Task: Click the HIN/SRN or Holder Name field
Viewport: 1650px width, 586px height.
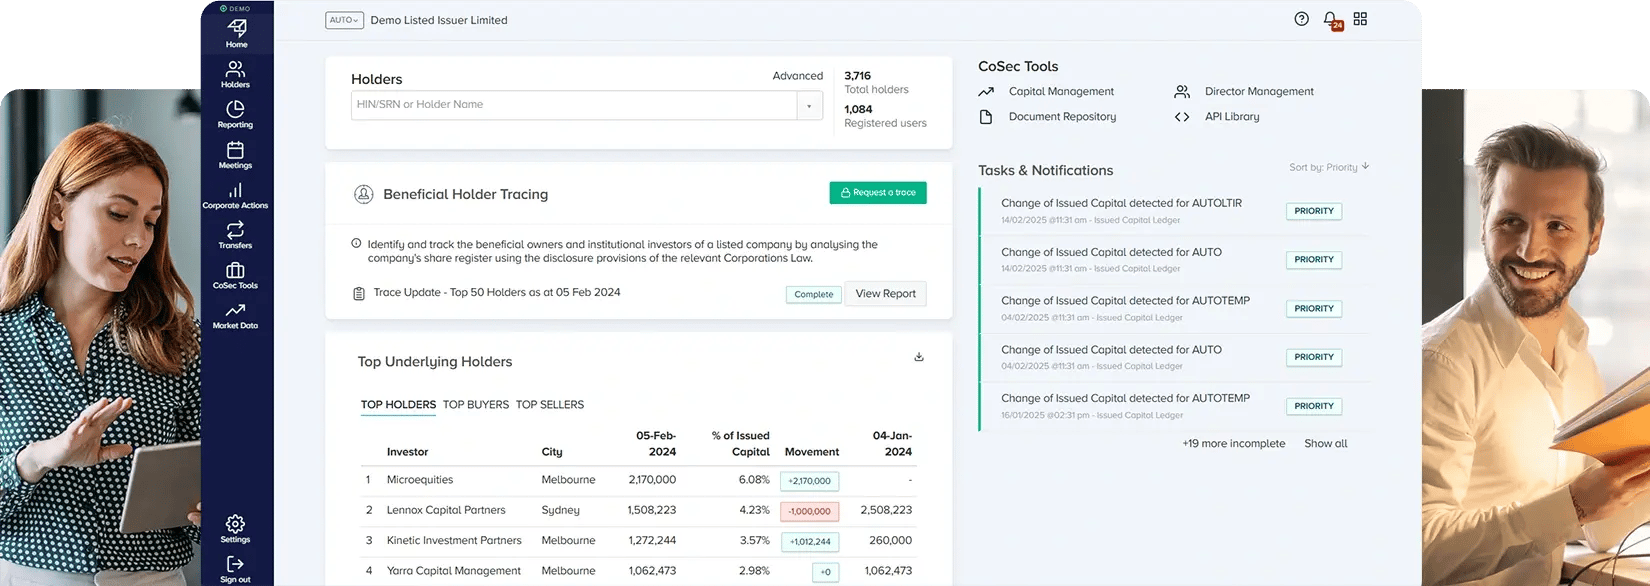Action: click(574, 105)
